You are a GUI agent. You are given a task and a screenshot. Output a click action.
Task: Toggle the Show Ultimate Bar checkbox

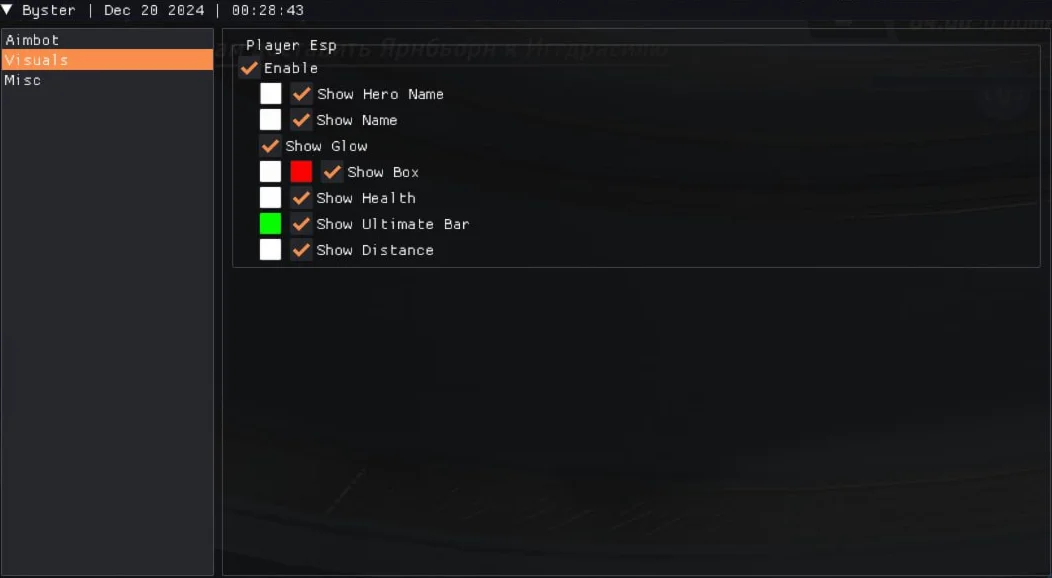(301, 224)
